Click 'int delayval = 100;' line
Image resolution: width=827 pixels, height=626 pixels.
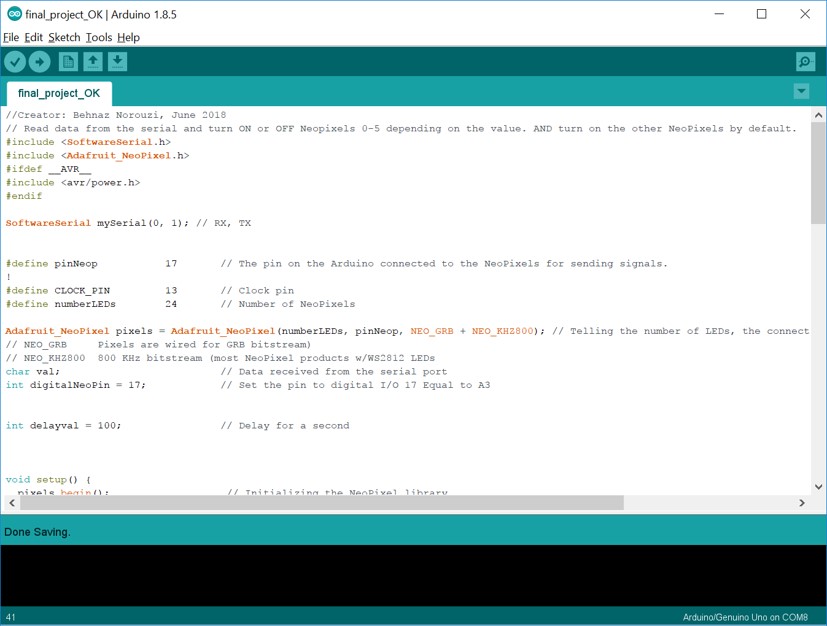pyautogui.click(x=63, y=426)
